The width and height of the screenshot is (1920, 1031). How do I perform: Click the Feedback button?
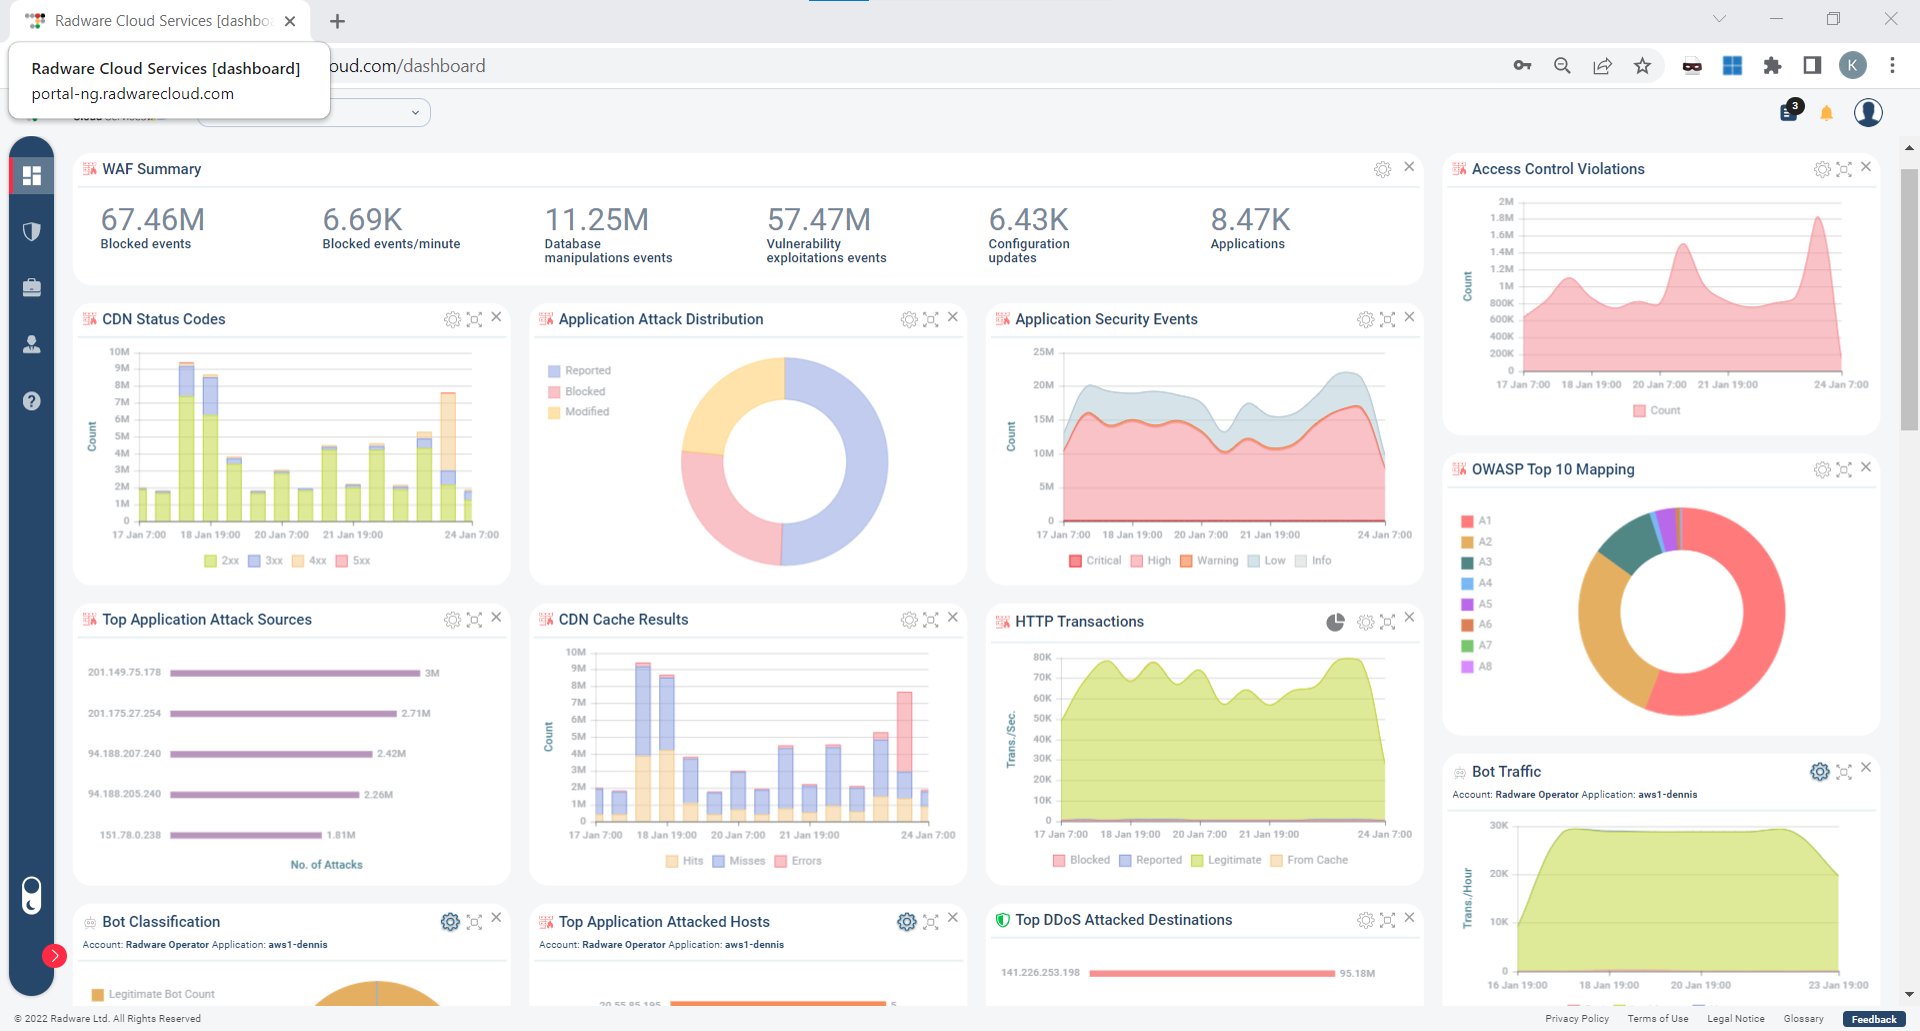pos(1874,1019)
